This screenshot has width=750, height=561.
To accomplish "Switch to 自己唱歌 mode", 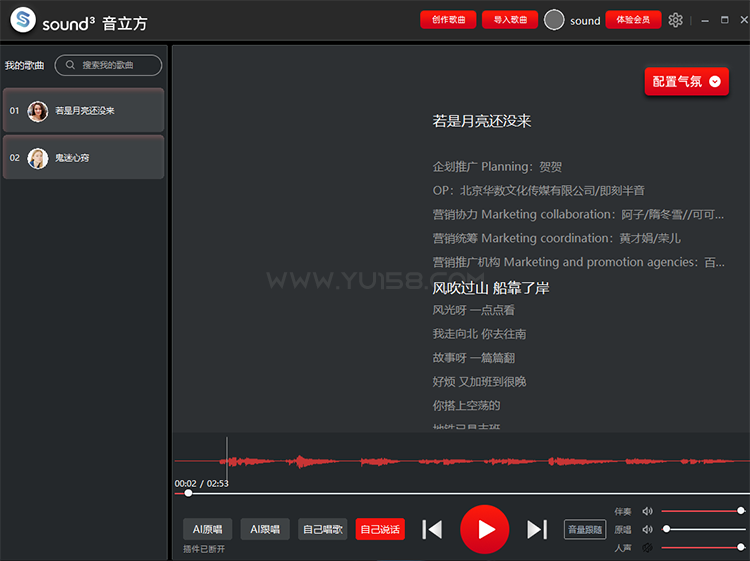I will 323,529.
